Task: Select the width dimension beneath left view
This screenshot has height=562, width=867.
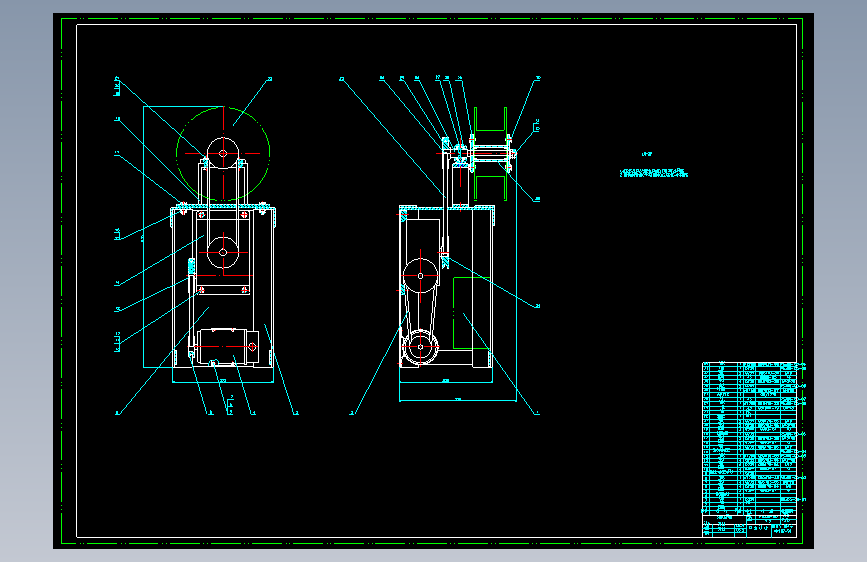Action: point(223,382)
